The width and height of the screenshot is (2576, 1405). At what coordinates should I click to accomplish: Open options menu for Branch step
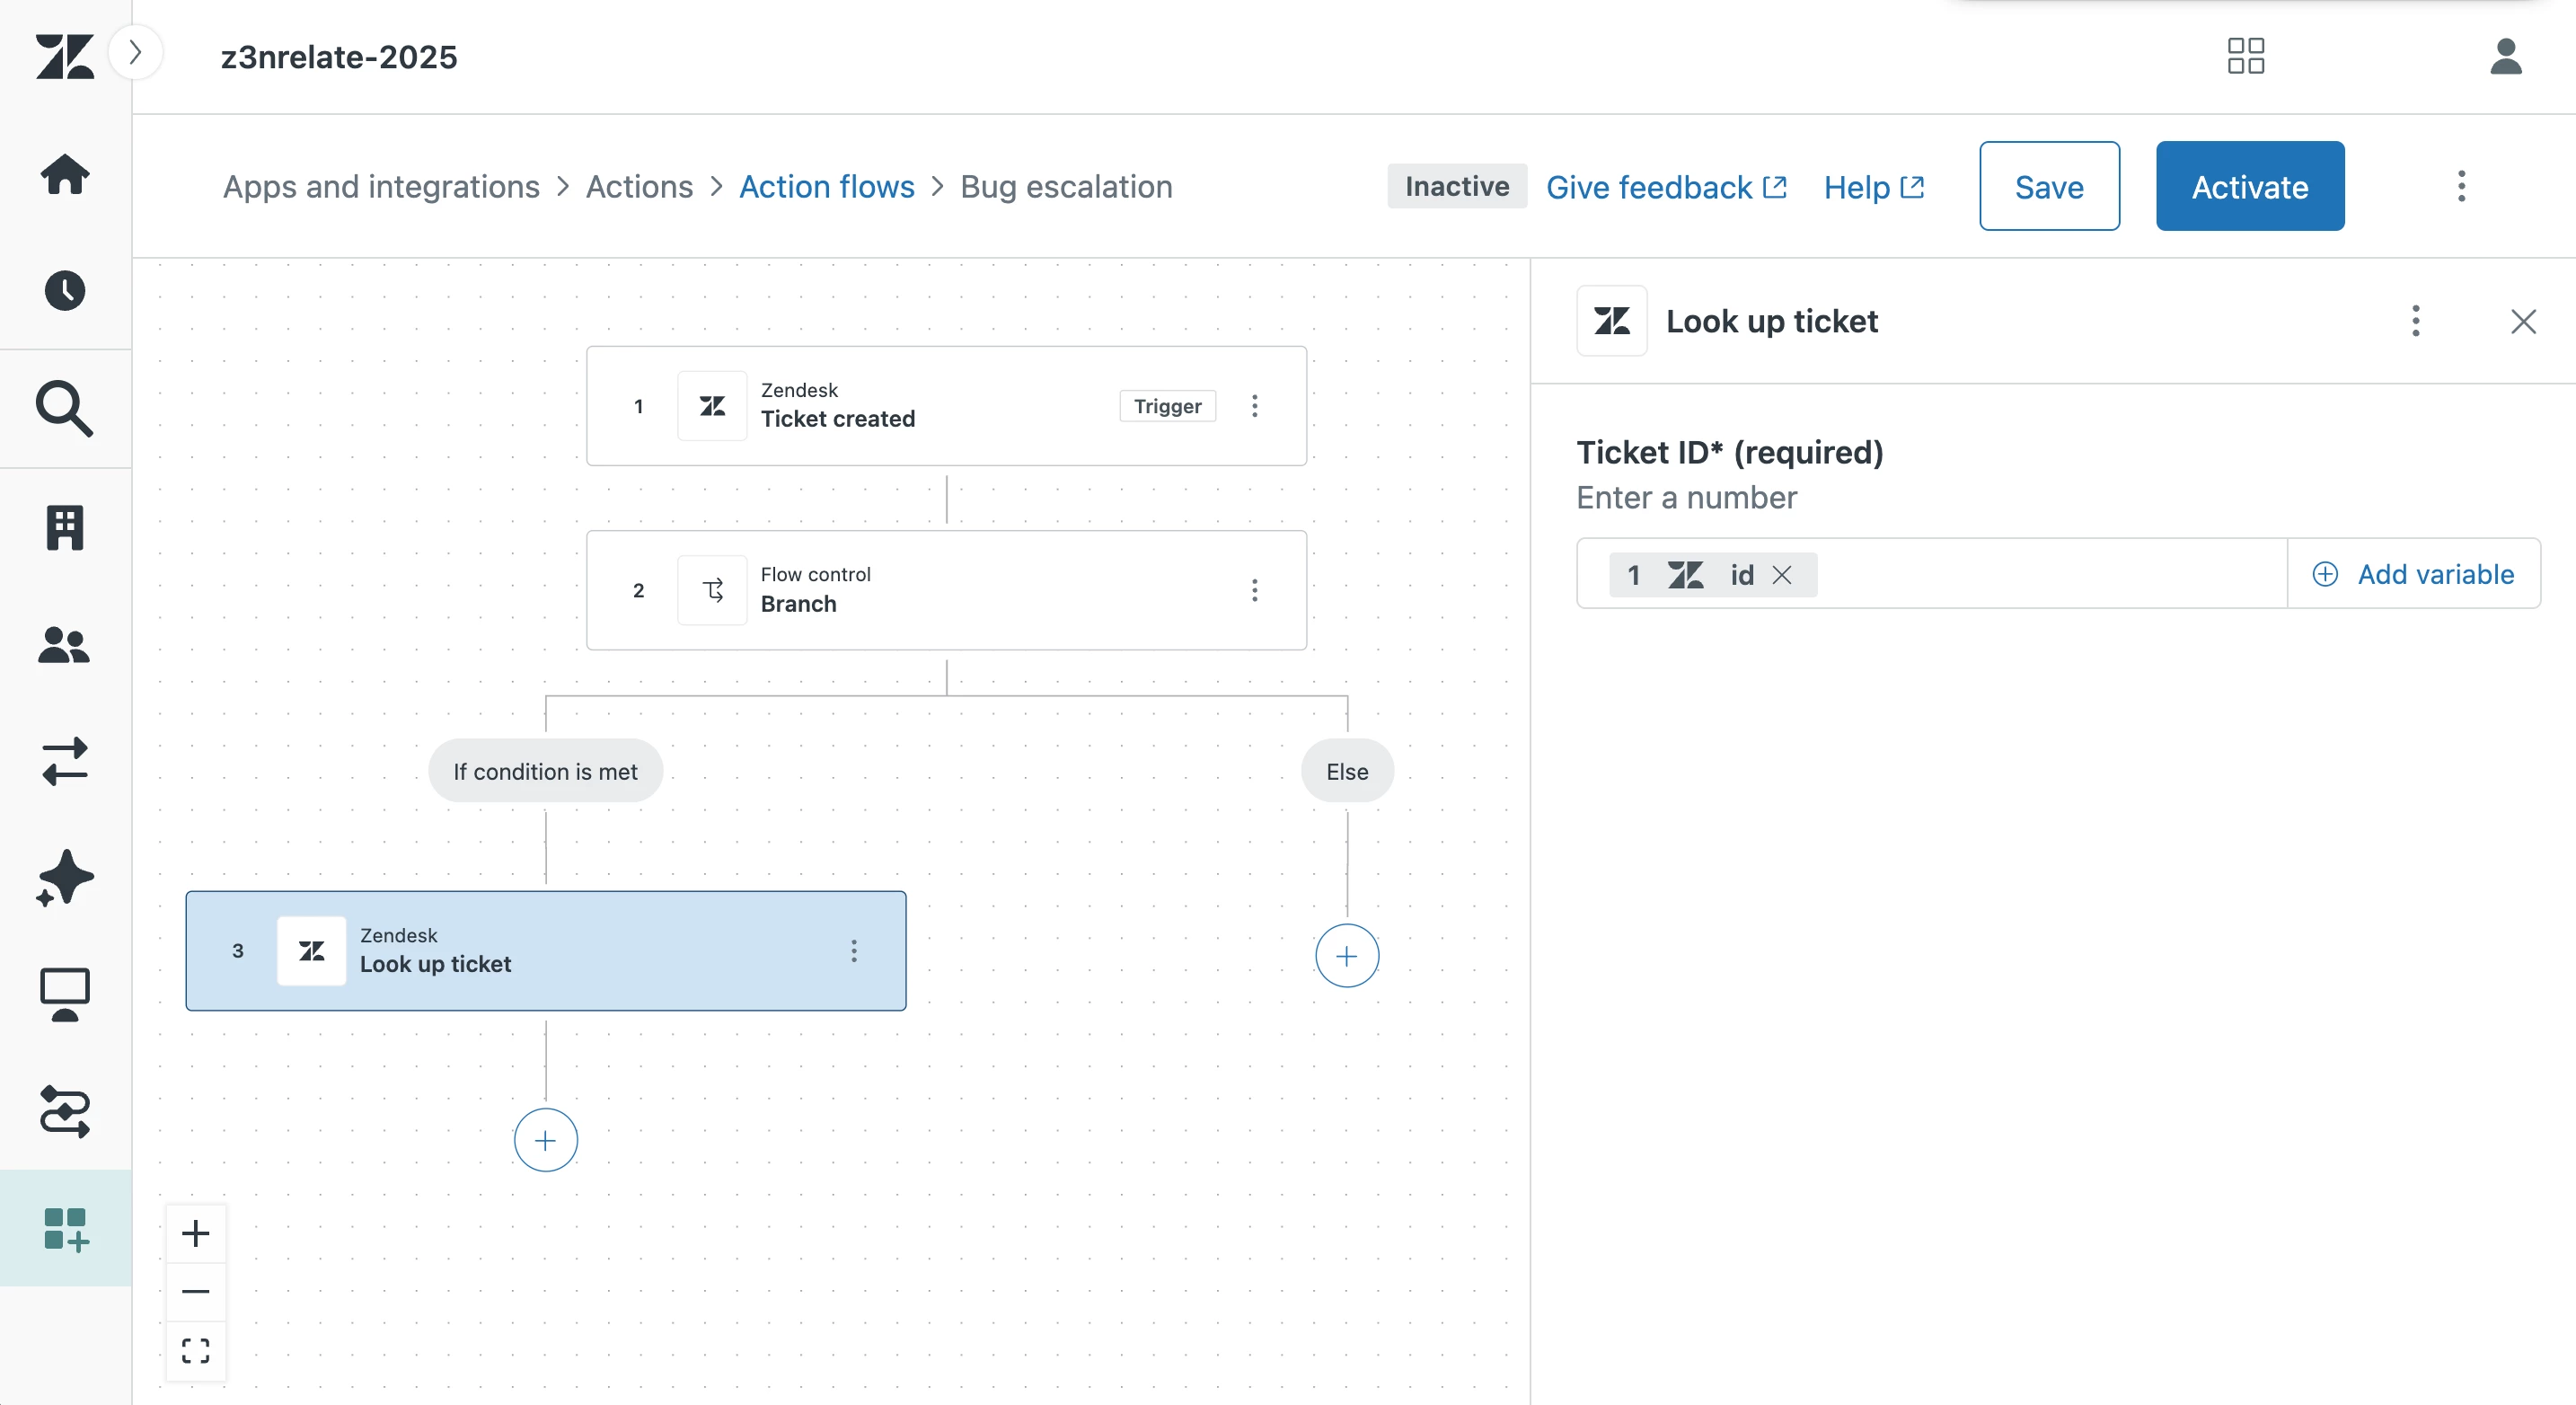click(x=1254, y=590)
